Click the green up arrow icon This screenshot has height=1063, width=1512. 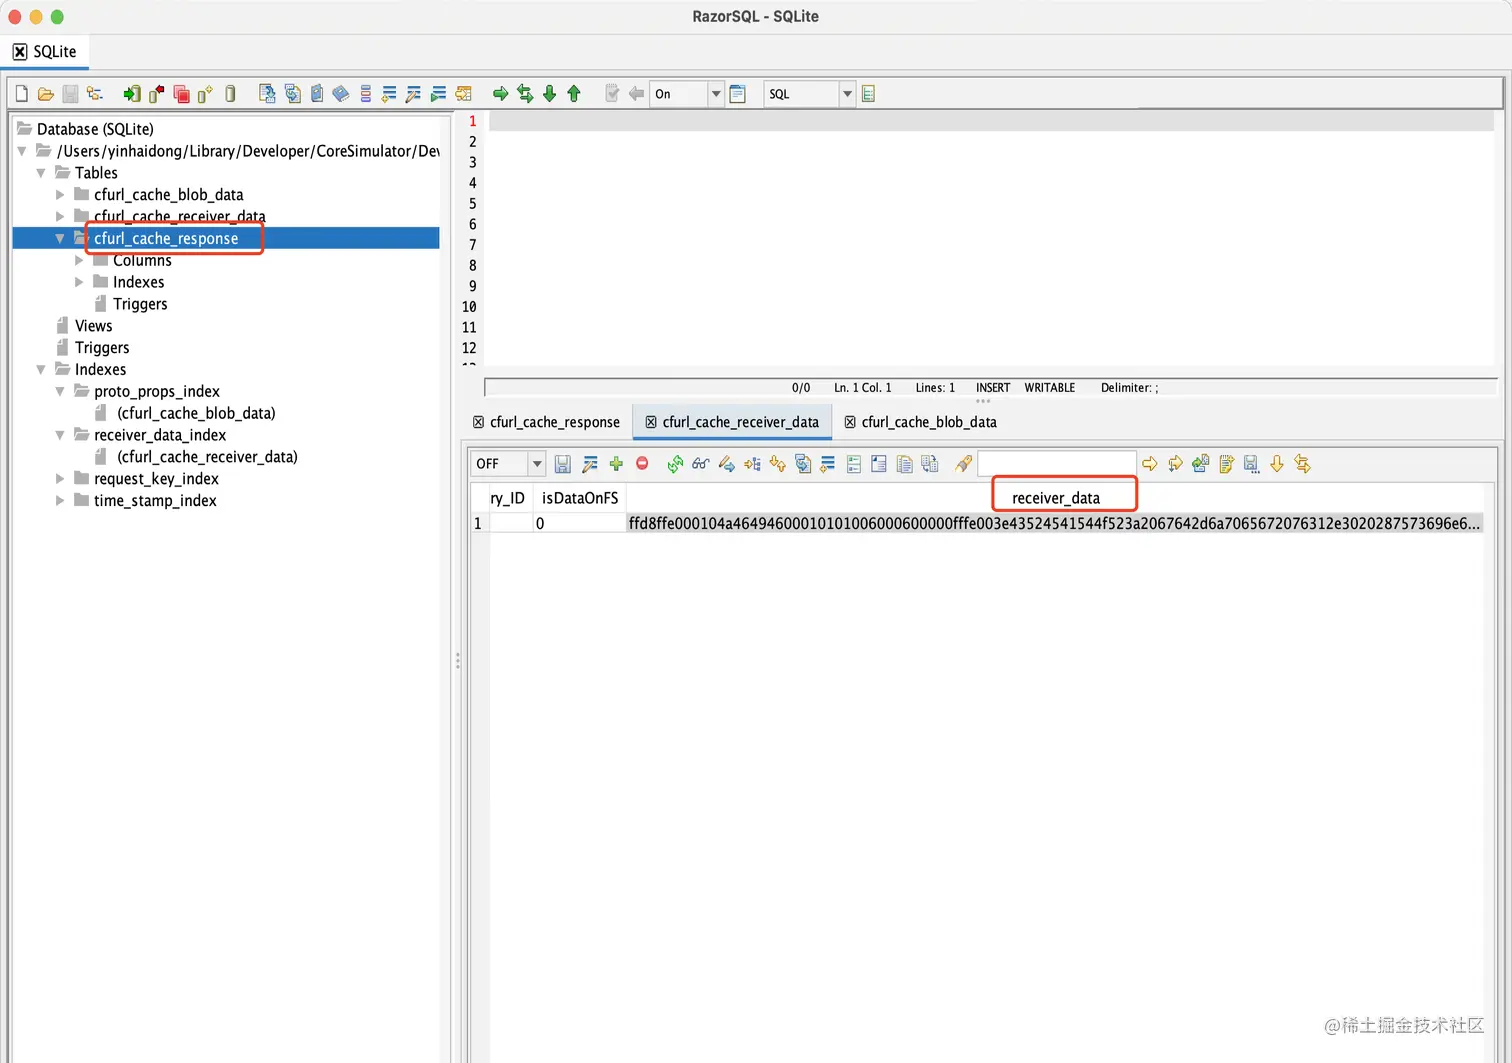pos(574,94)
